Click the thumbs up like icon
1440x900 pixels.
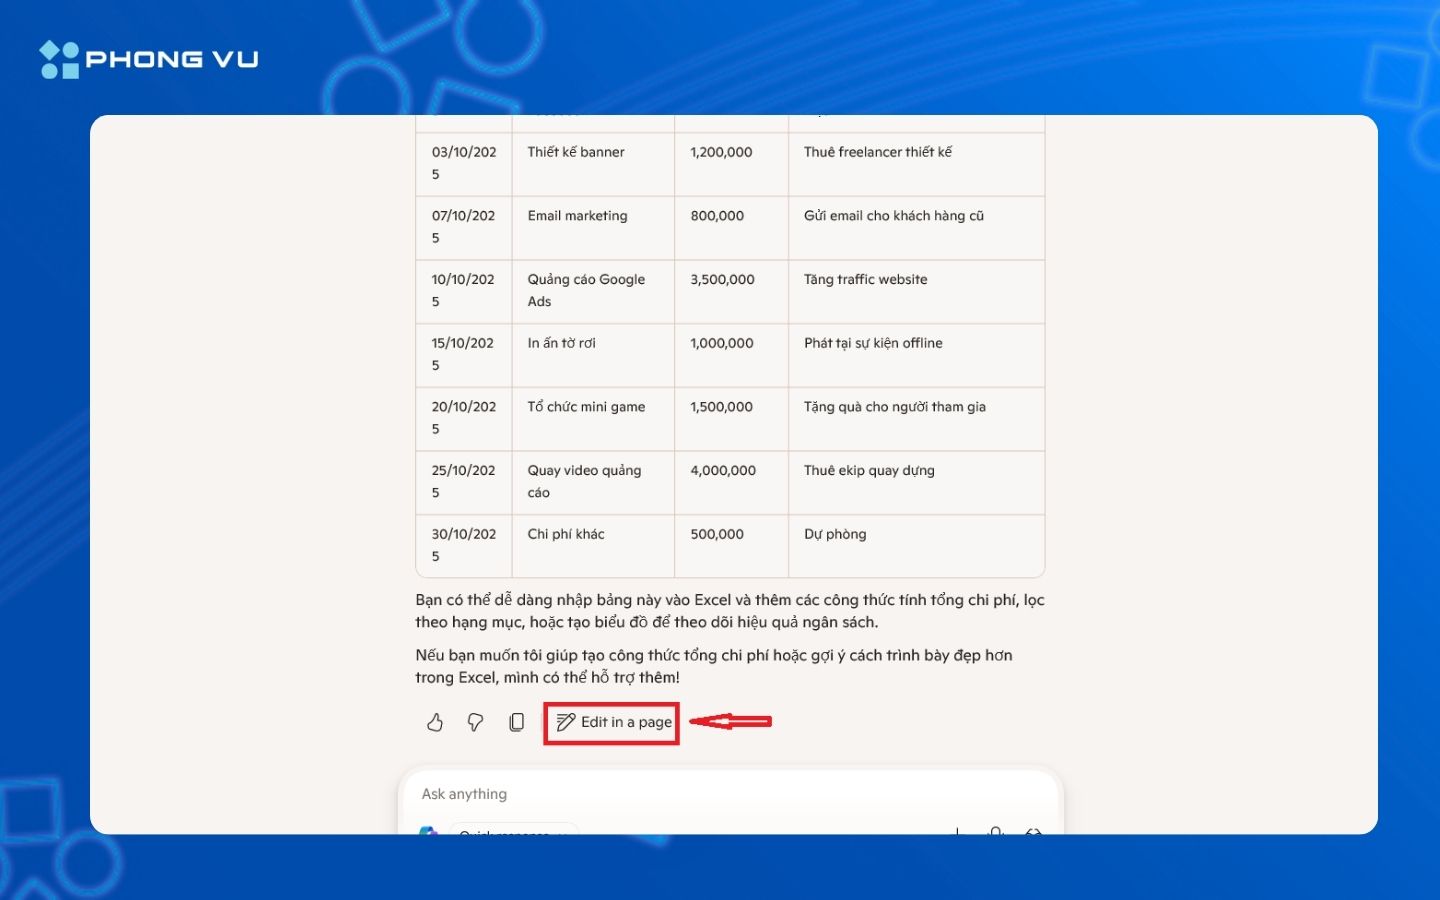[x=435, y=722]
